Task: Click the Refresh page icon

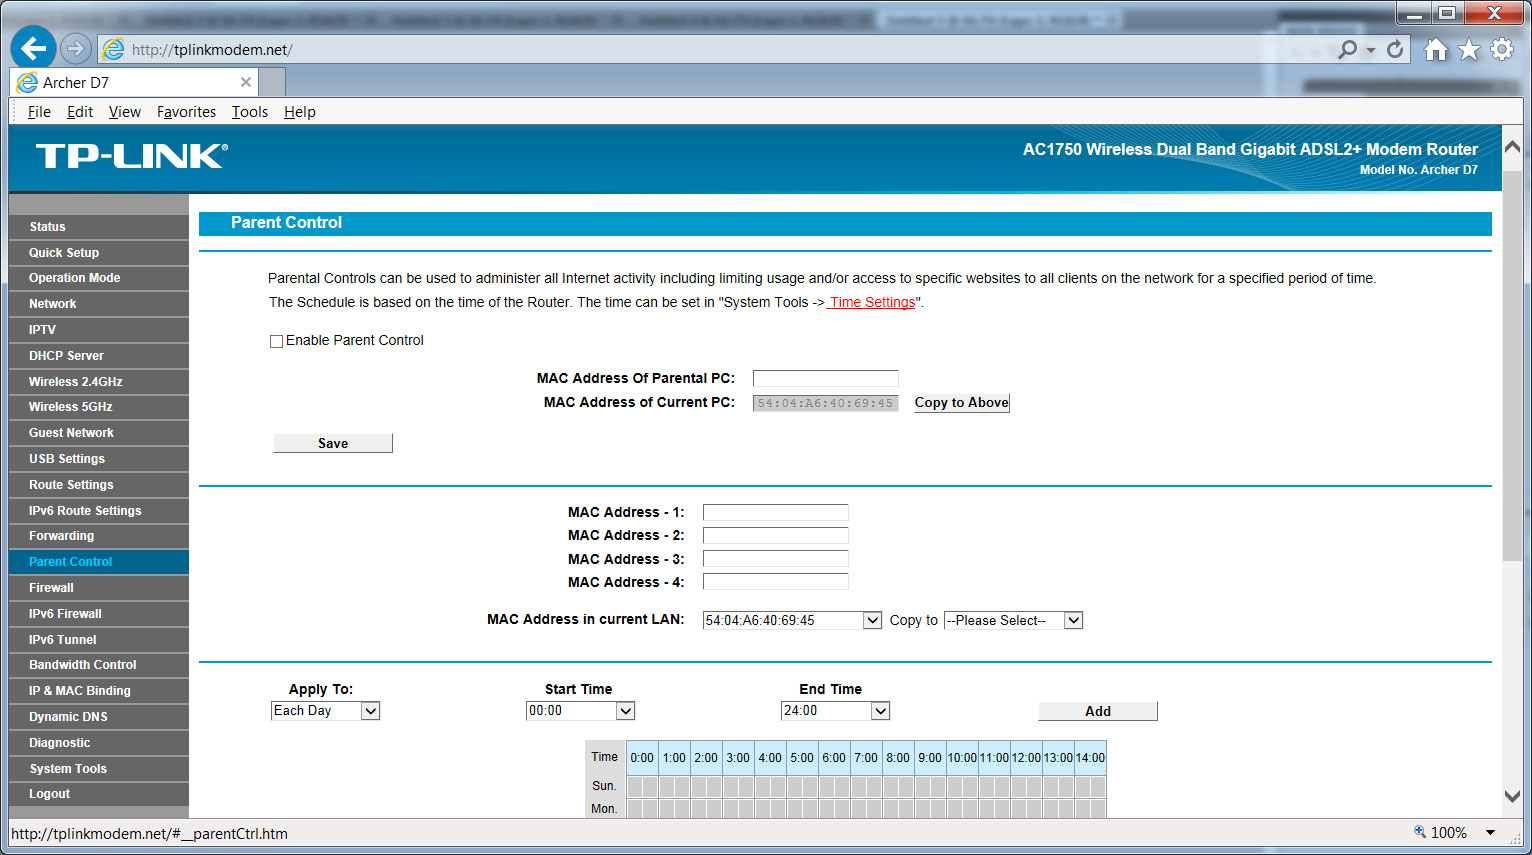Action: 1395,49
